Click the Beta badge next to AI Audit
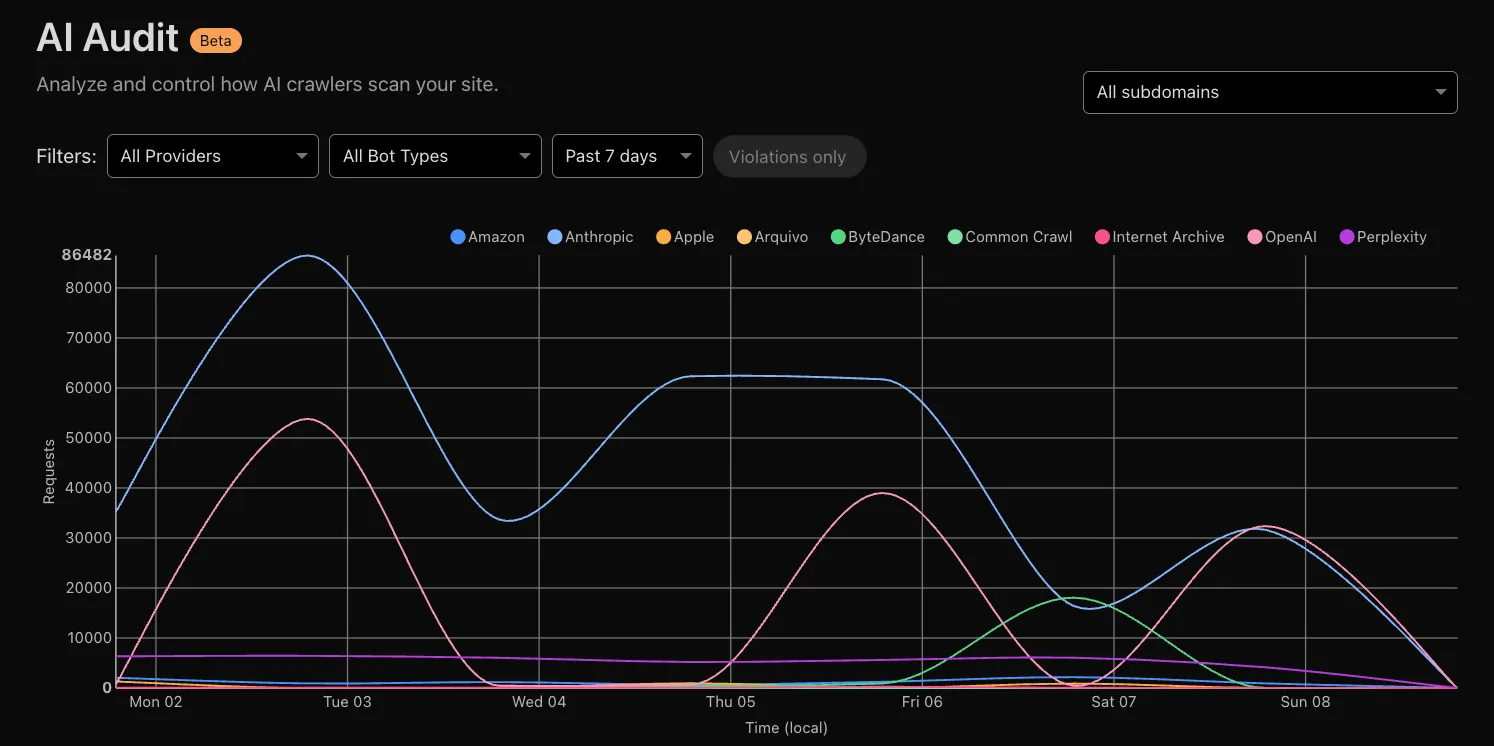Viewport: 1494px width, 746px height. click(x=215, y=40)
